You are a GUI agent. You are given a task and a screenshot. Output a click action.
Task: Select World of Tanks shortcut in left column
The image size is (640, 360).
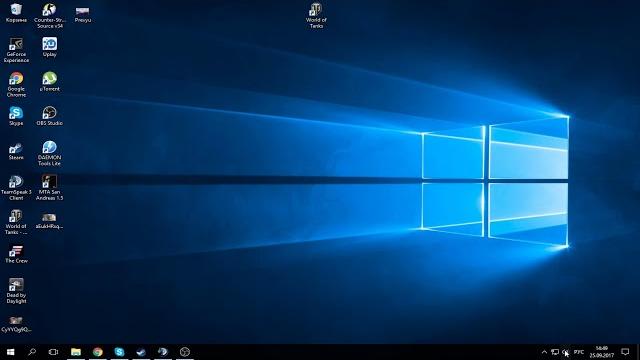coord(16,222)
